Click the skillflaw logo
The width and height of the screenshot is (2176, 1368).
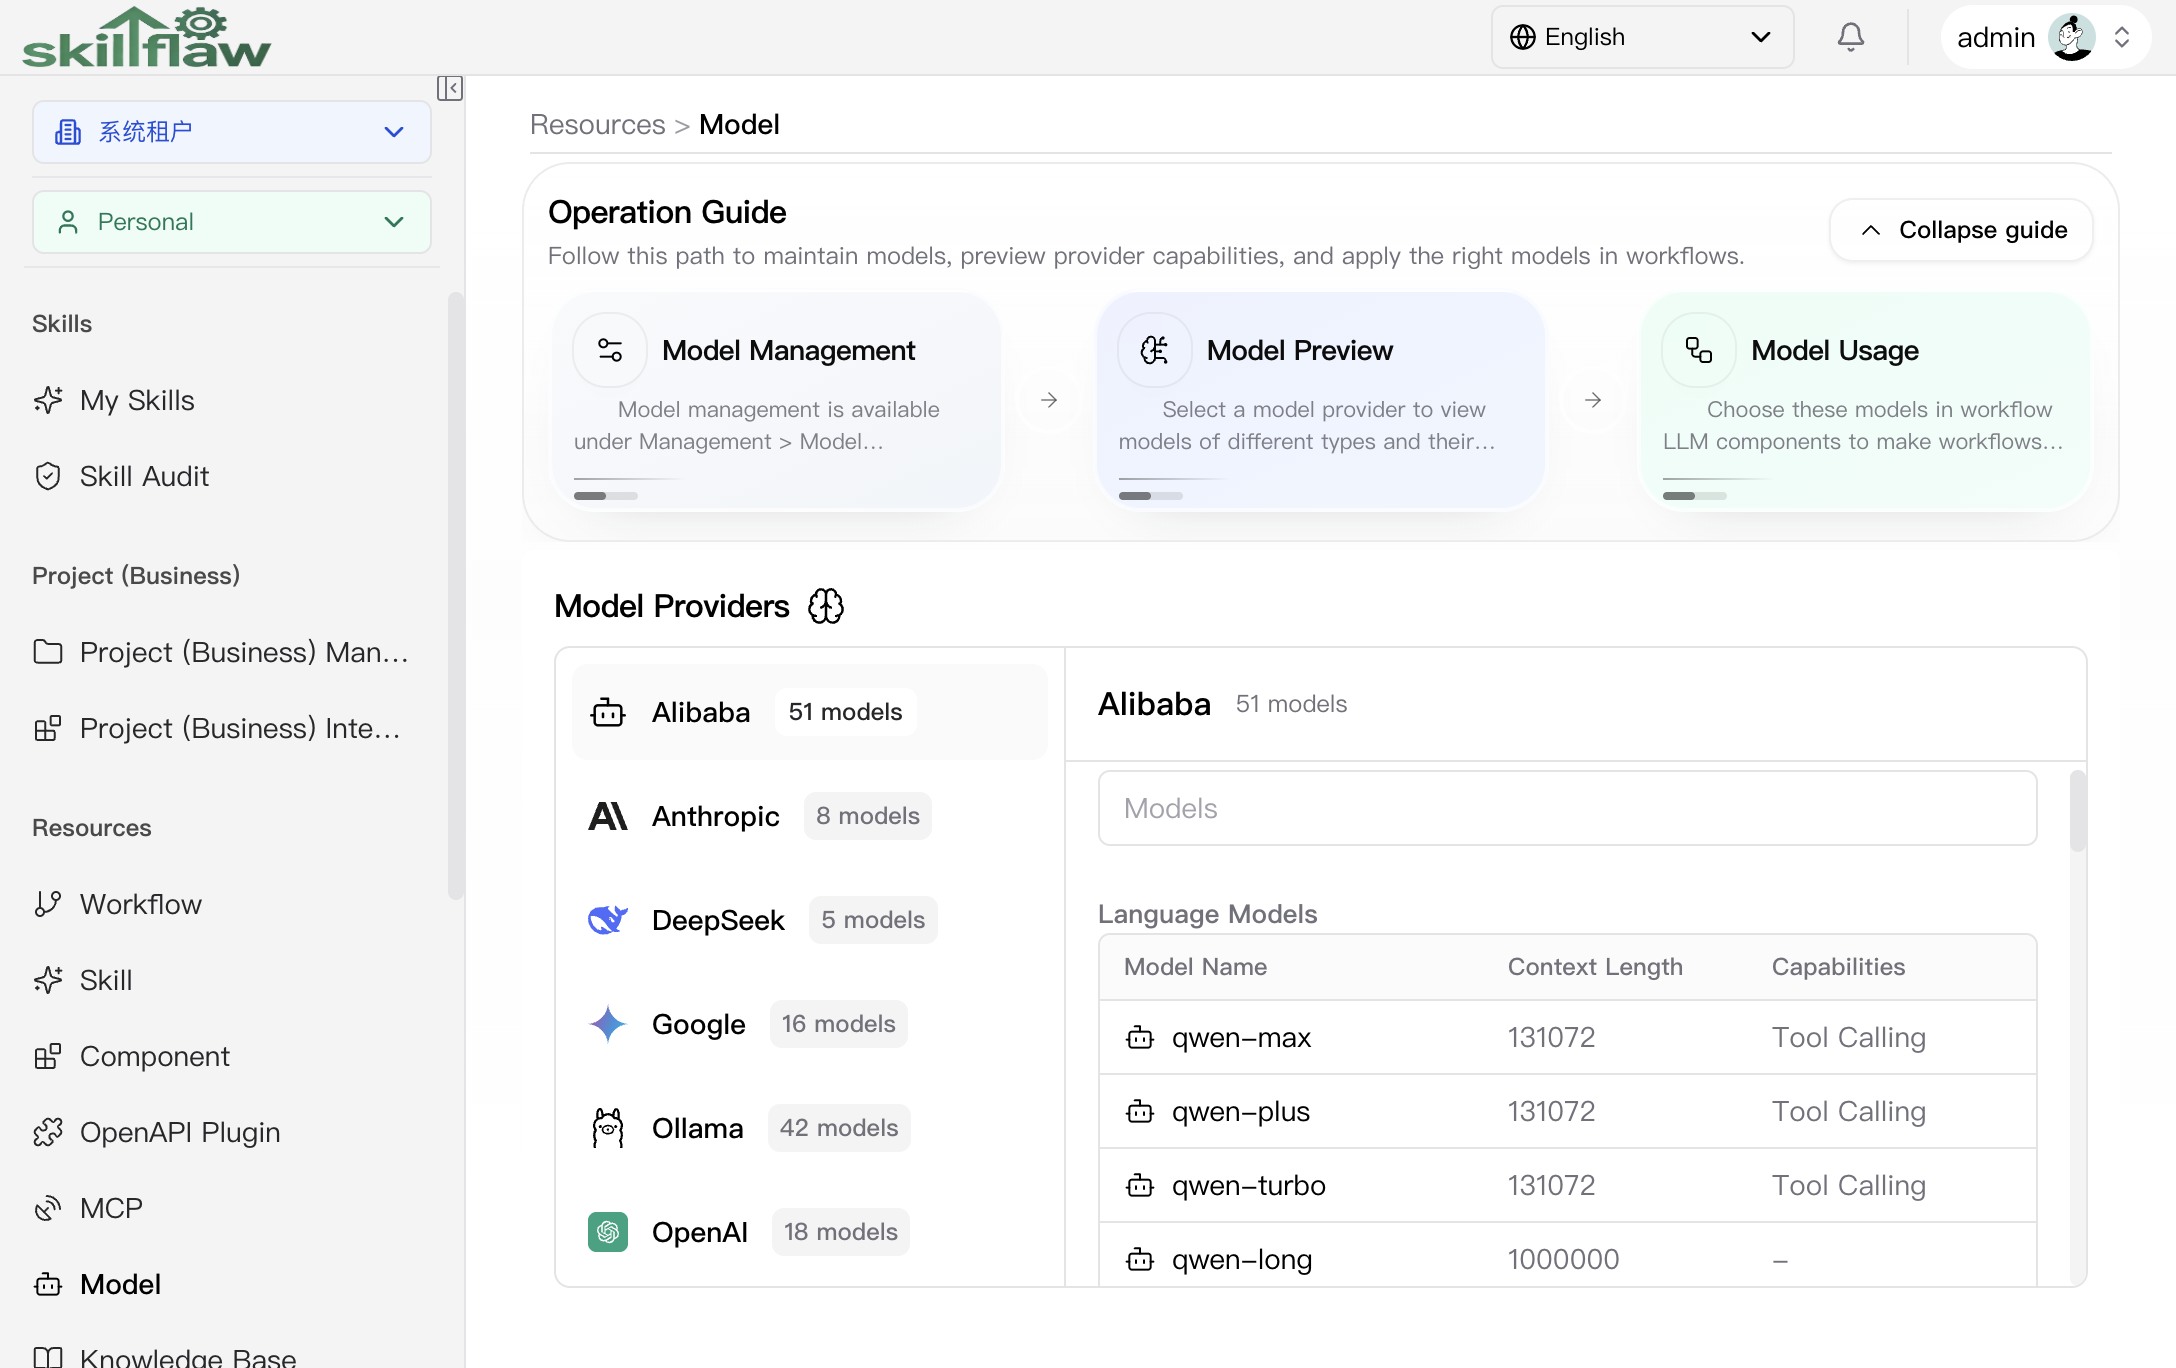point(147,38)
